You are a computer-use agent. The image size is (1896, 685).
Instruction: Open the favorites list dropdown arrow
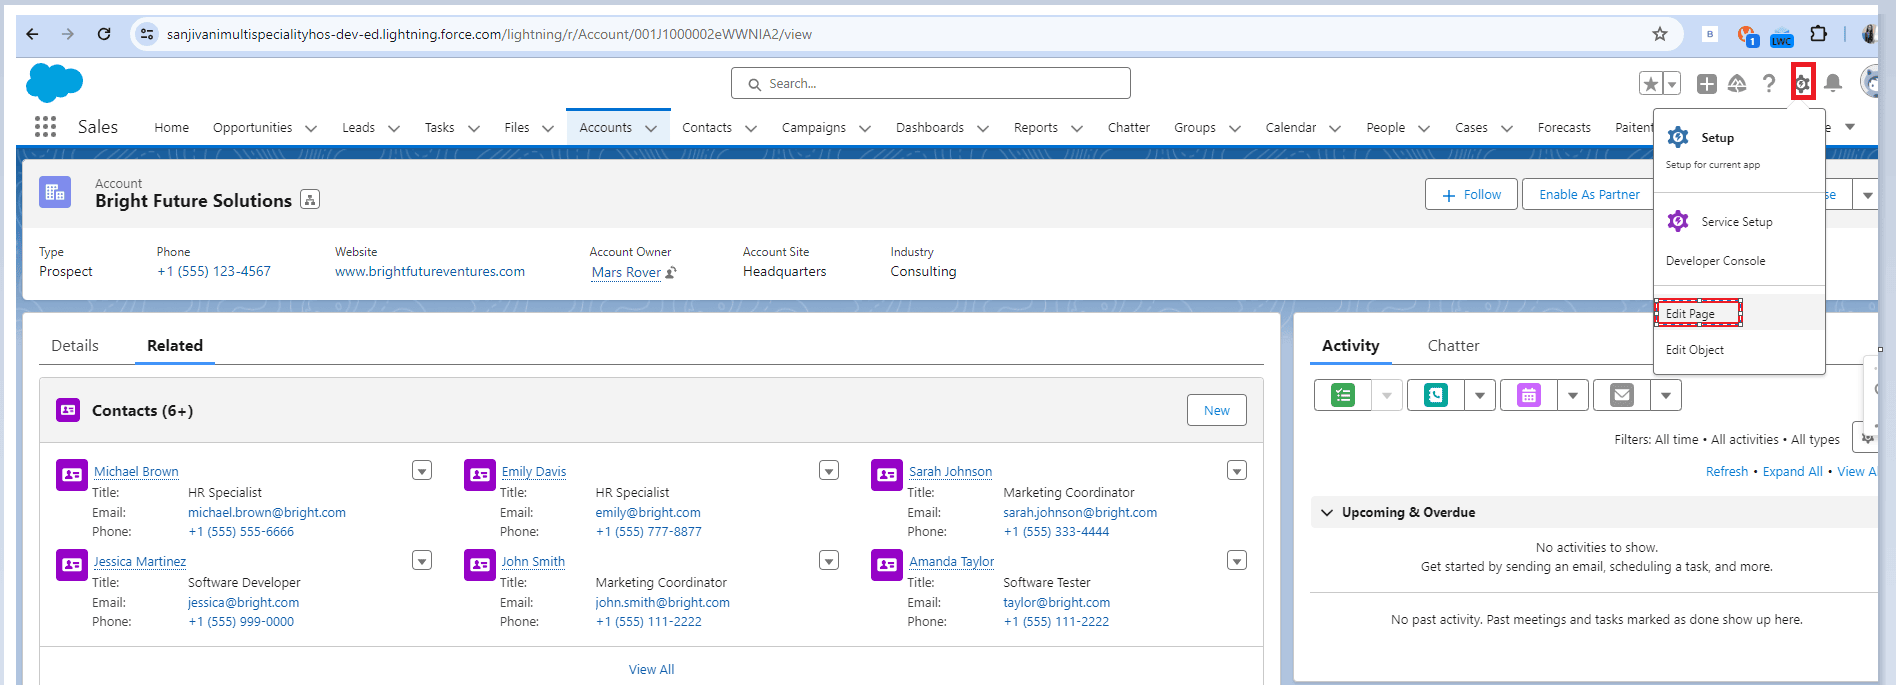coord(1672,84)
